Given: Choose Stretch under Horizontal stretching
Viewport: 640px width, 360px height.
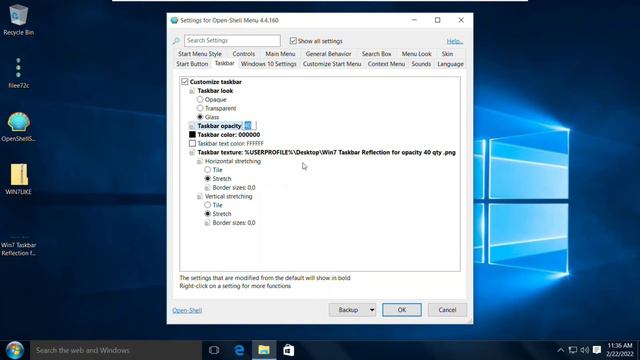Looking at the screenshot, I should pos(208,179).
